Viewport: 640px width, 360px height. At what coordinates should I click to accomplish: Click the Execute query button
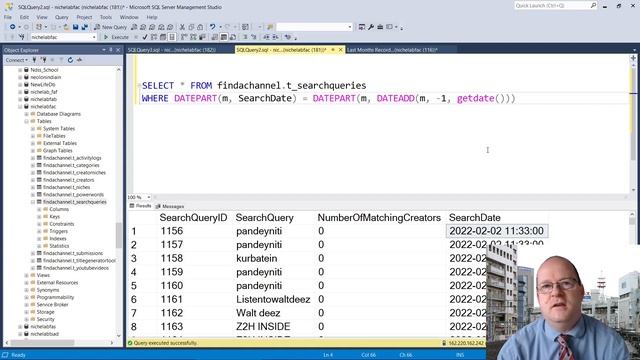[x=117, y=37]
